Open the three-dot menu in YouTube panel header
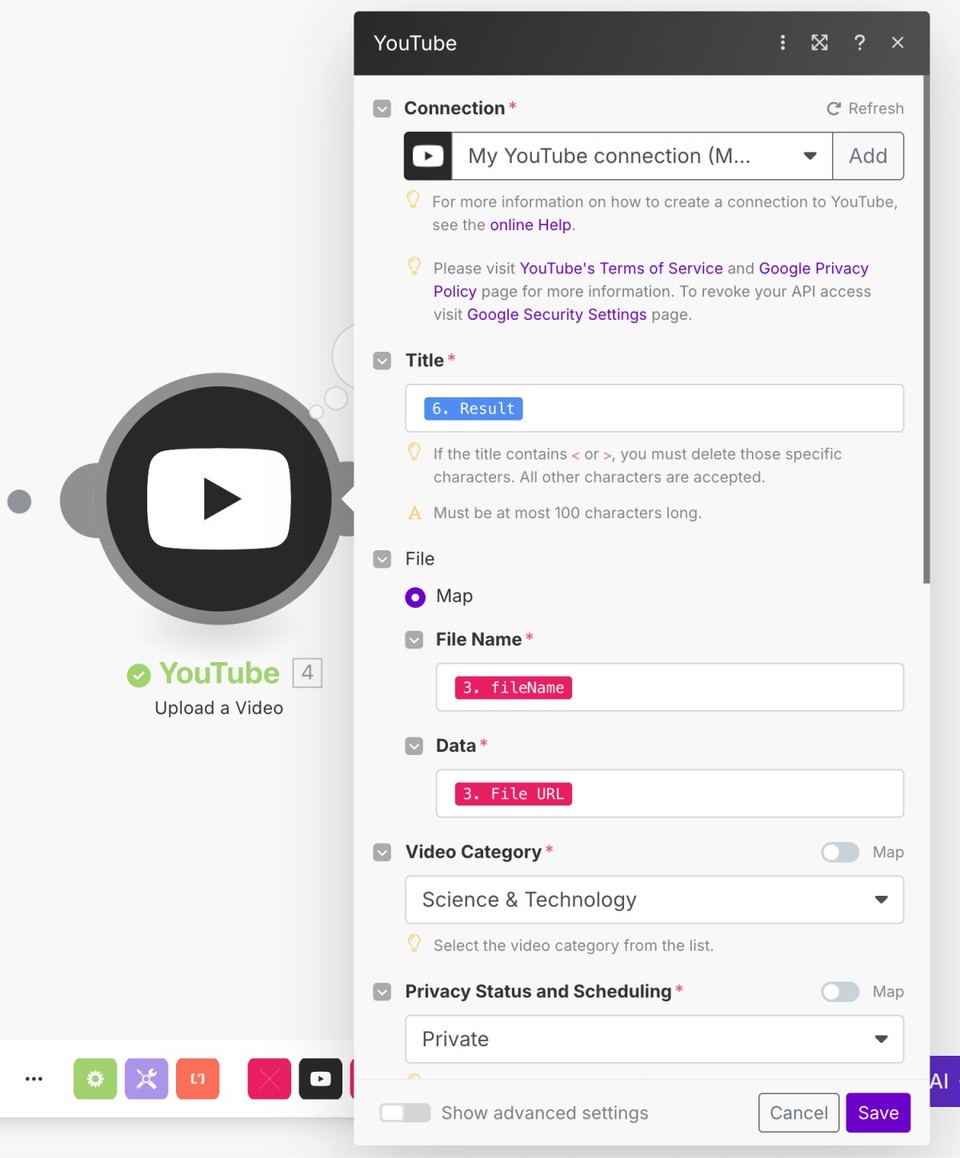 [783, 43]
